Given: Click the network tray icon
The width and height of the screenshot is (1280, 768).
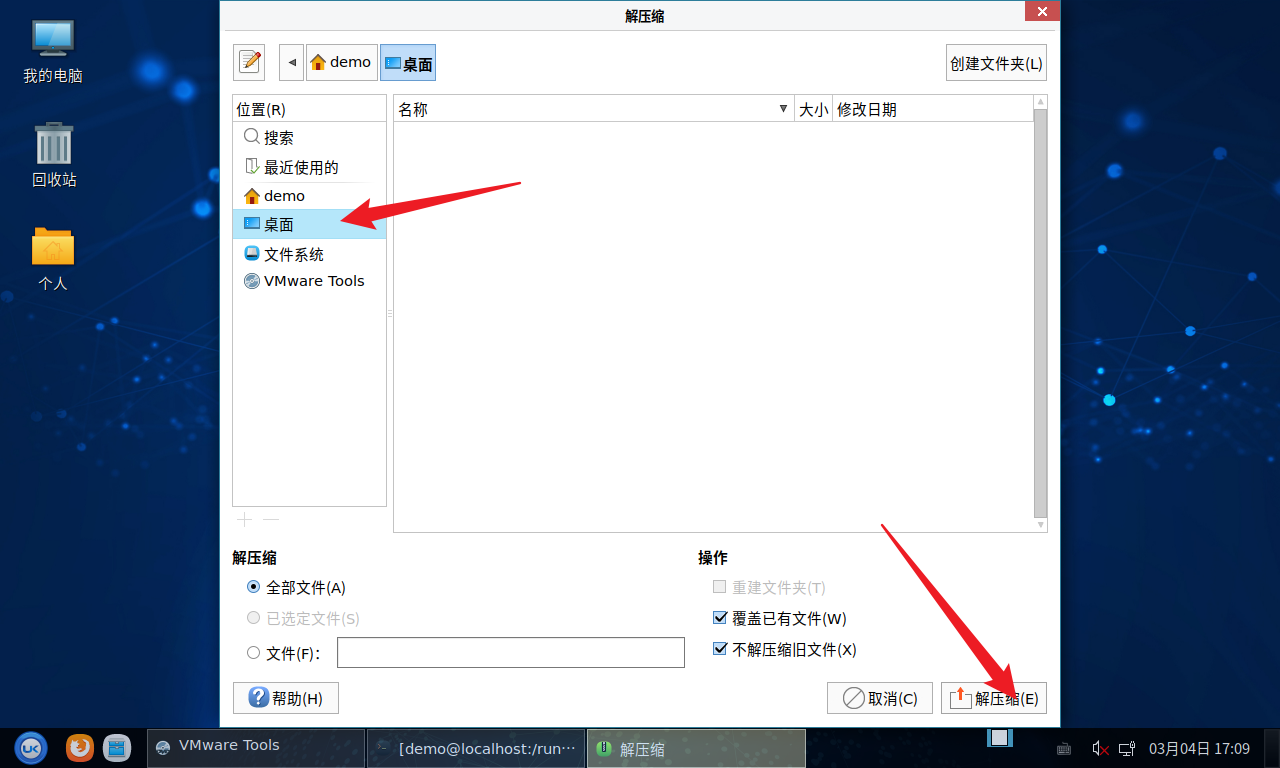Looking at the screenshot, I should (x=1127, y=748).
